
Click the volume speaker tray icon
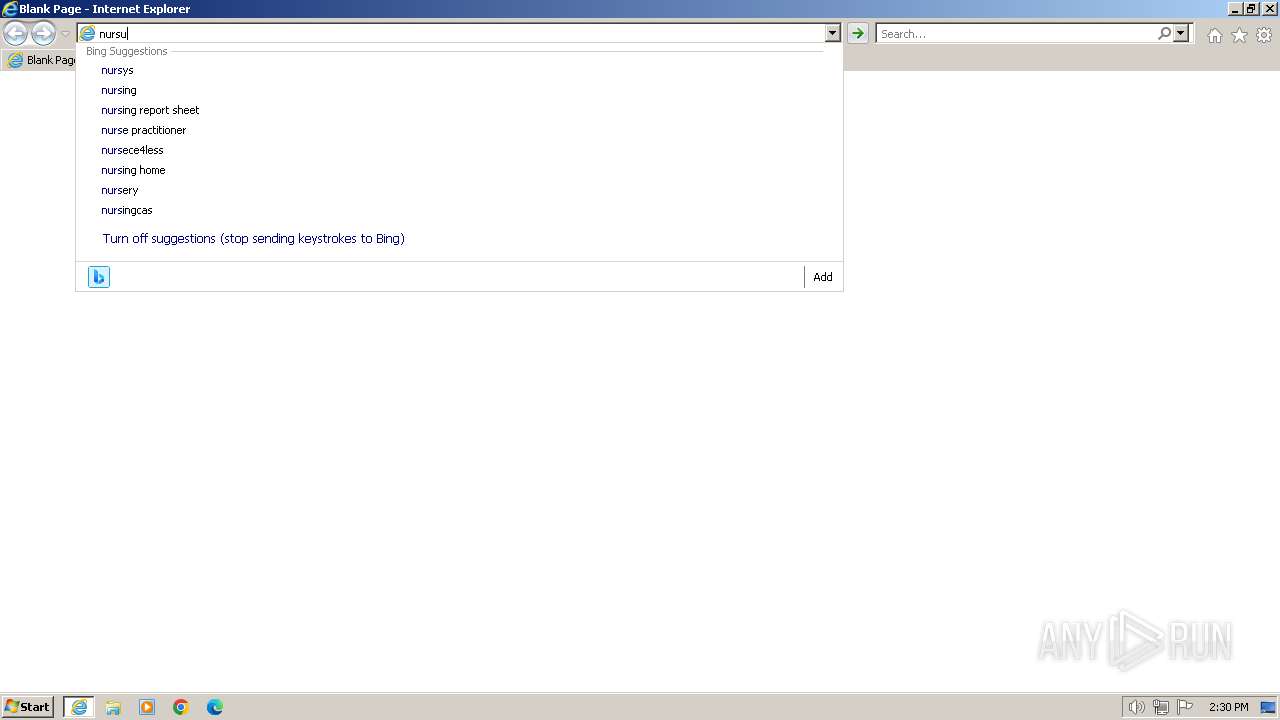coord(1136,707)
